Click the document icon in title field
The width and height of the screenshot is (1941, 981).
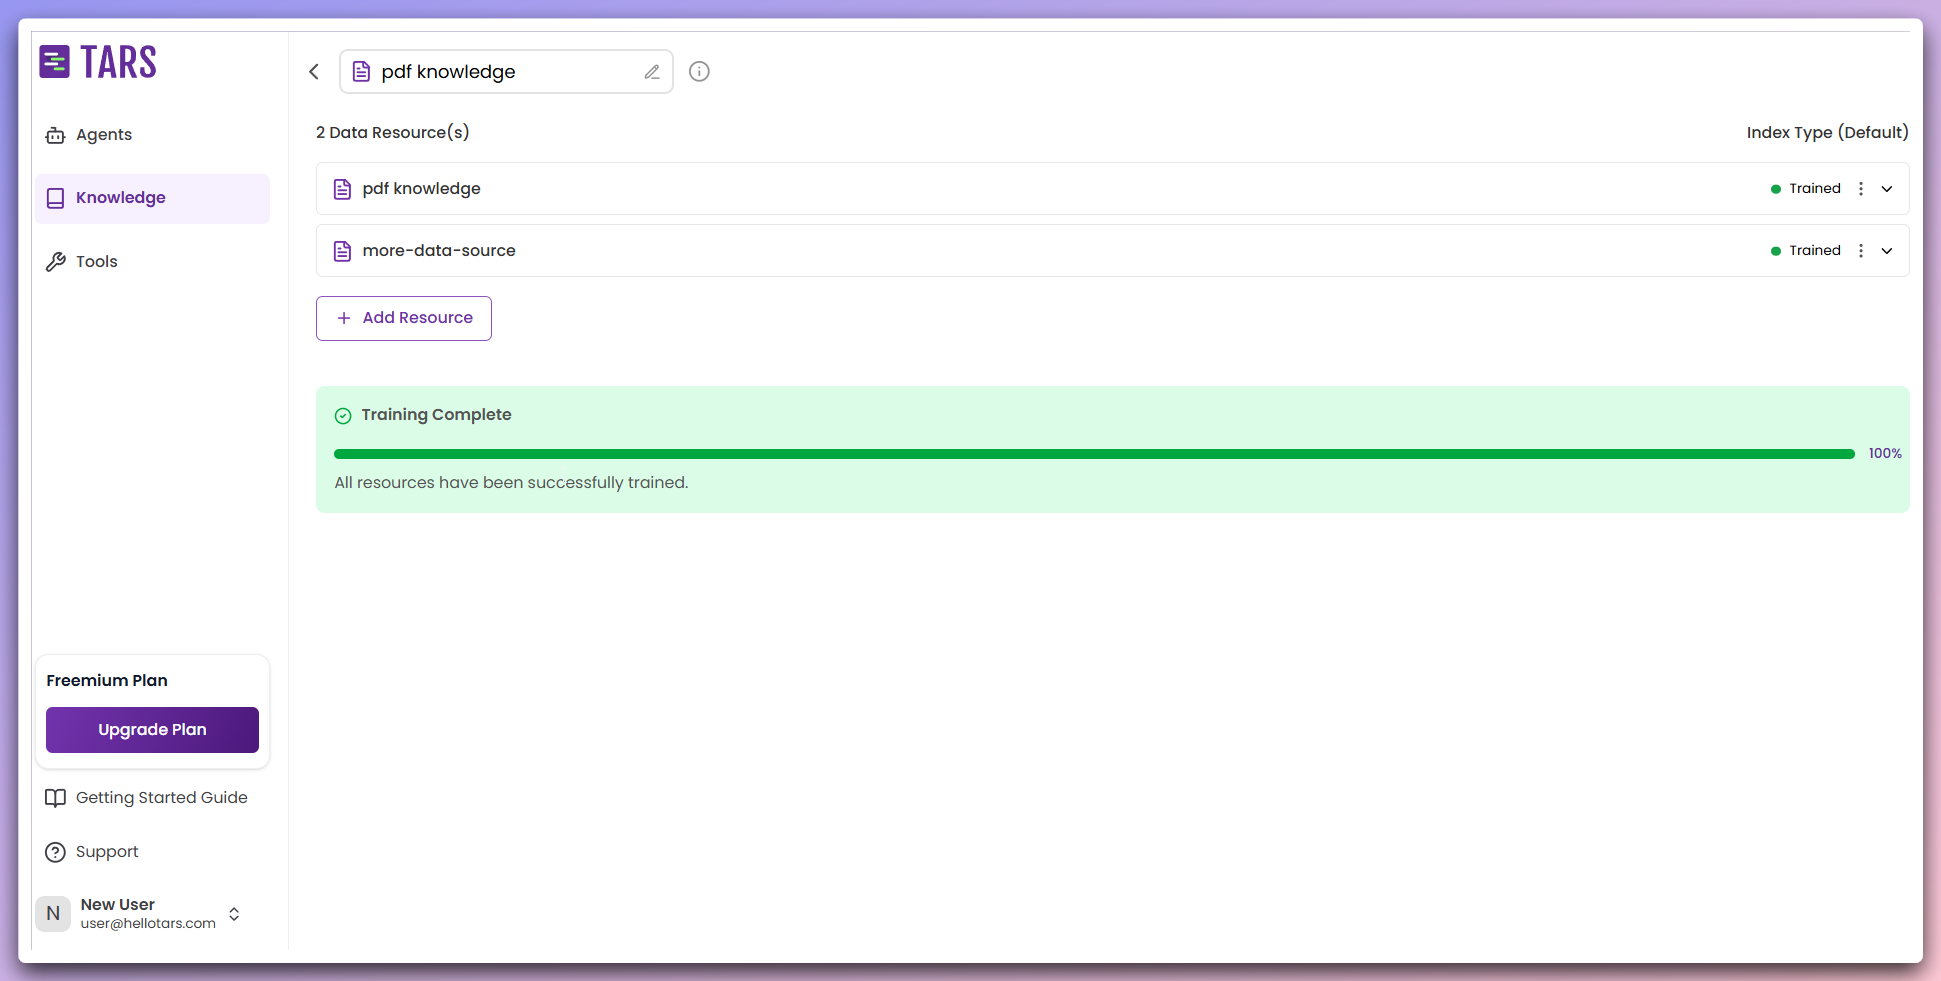tap(362, 72)
